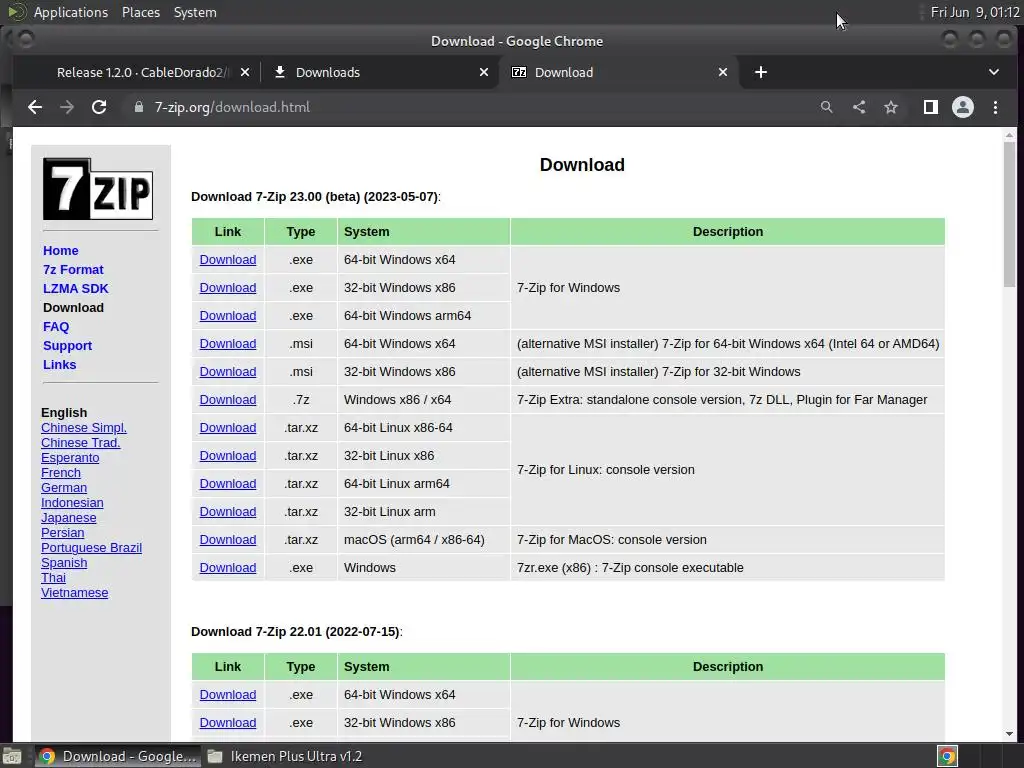Switch to the Downloads tab
This screenshot has height=768, width=1024.
[x=381, y=72]
